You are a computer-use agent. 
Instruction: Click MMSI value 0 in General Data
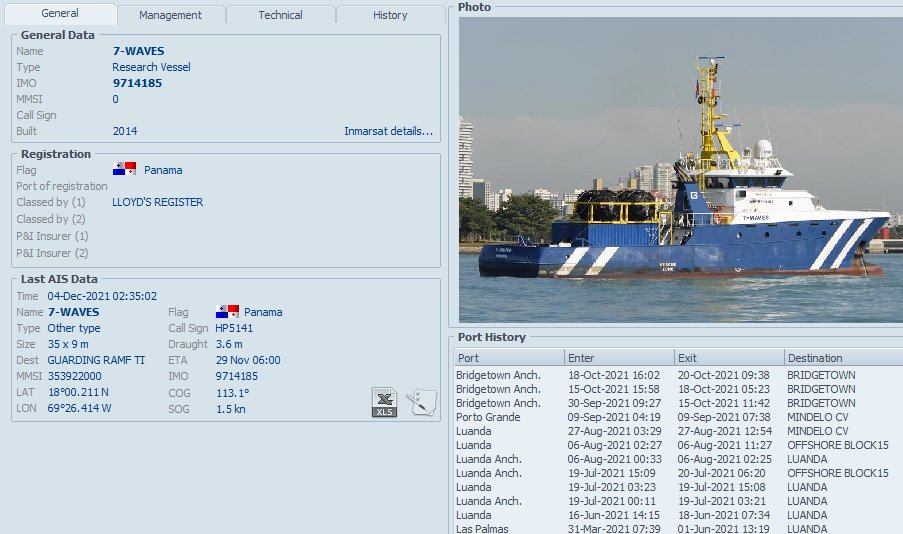[x=115, y=99]
